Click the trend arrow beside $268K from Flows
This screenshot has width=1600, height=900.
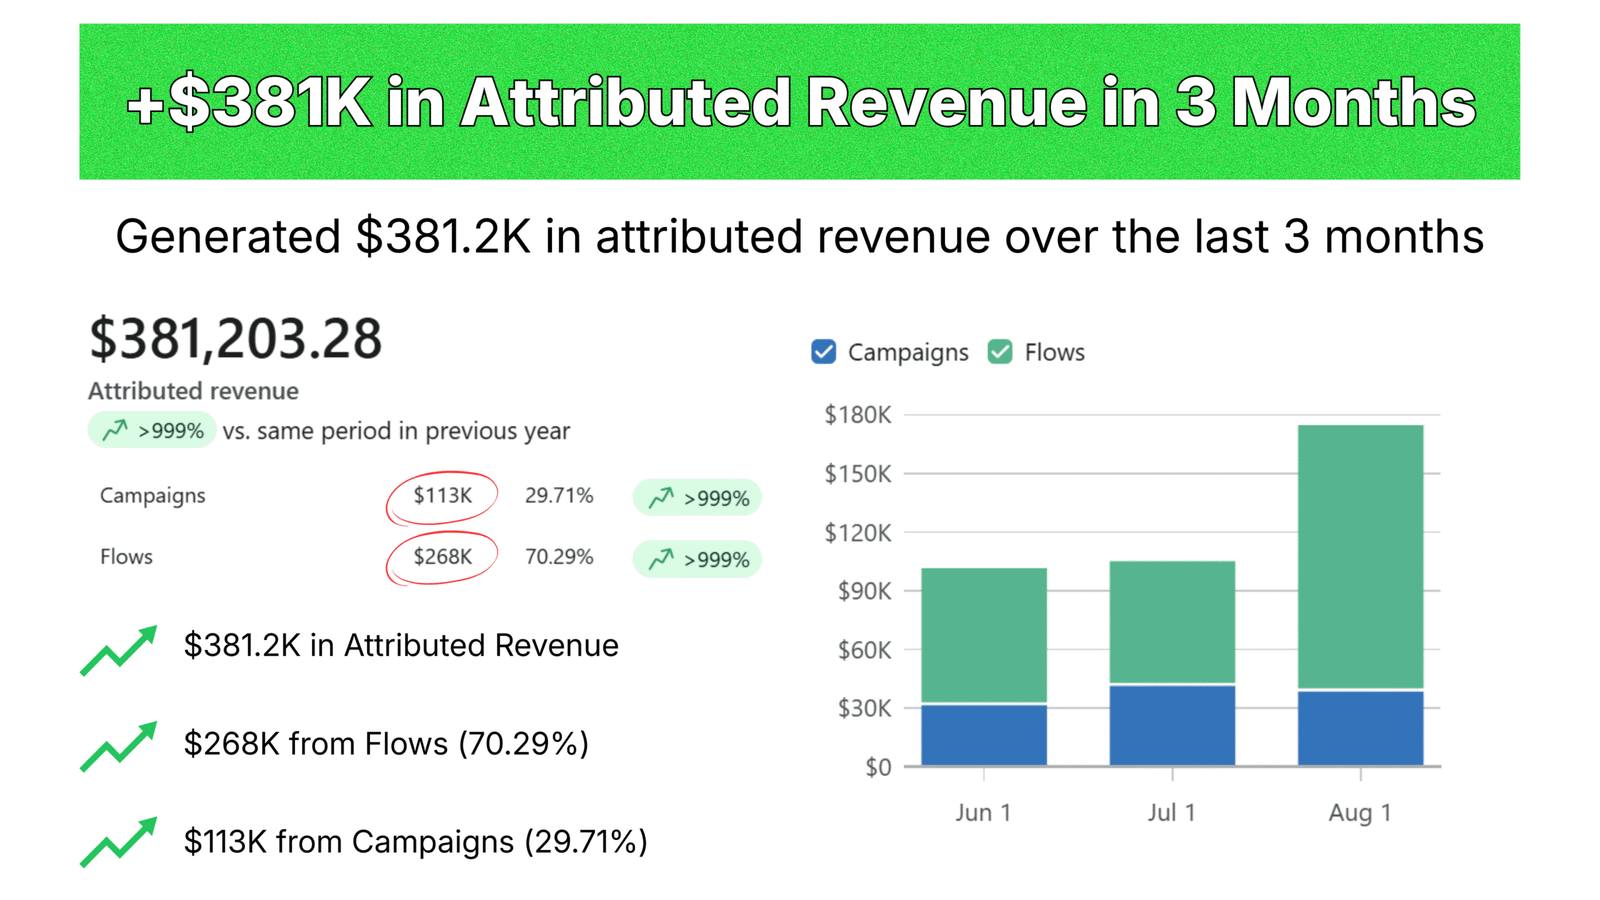coord(119,747)
